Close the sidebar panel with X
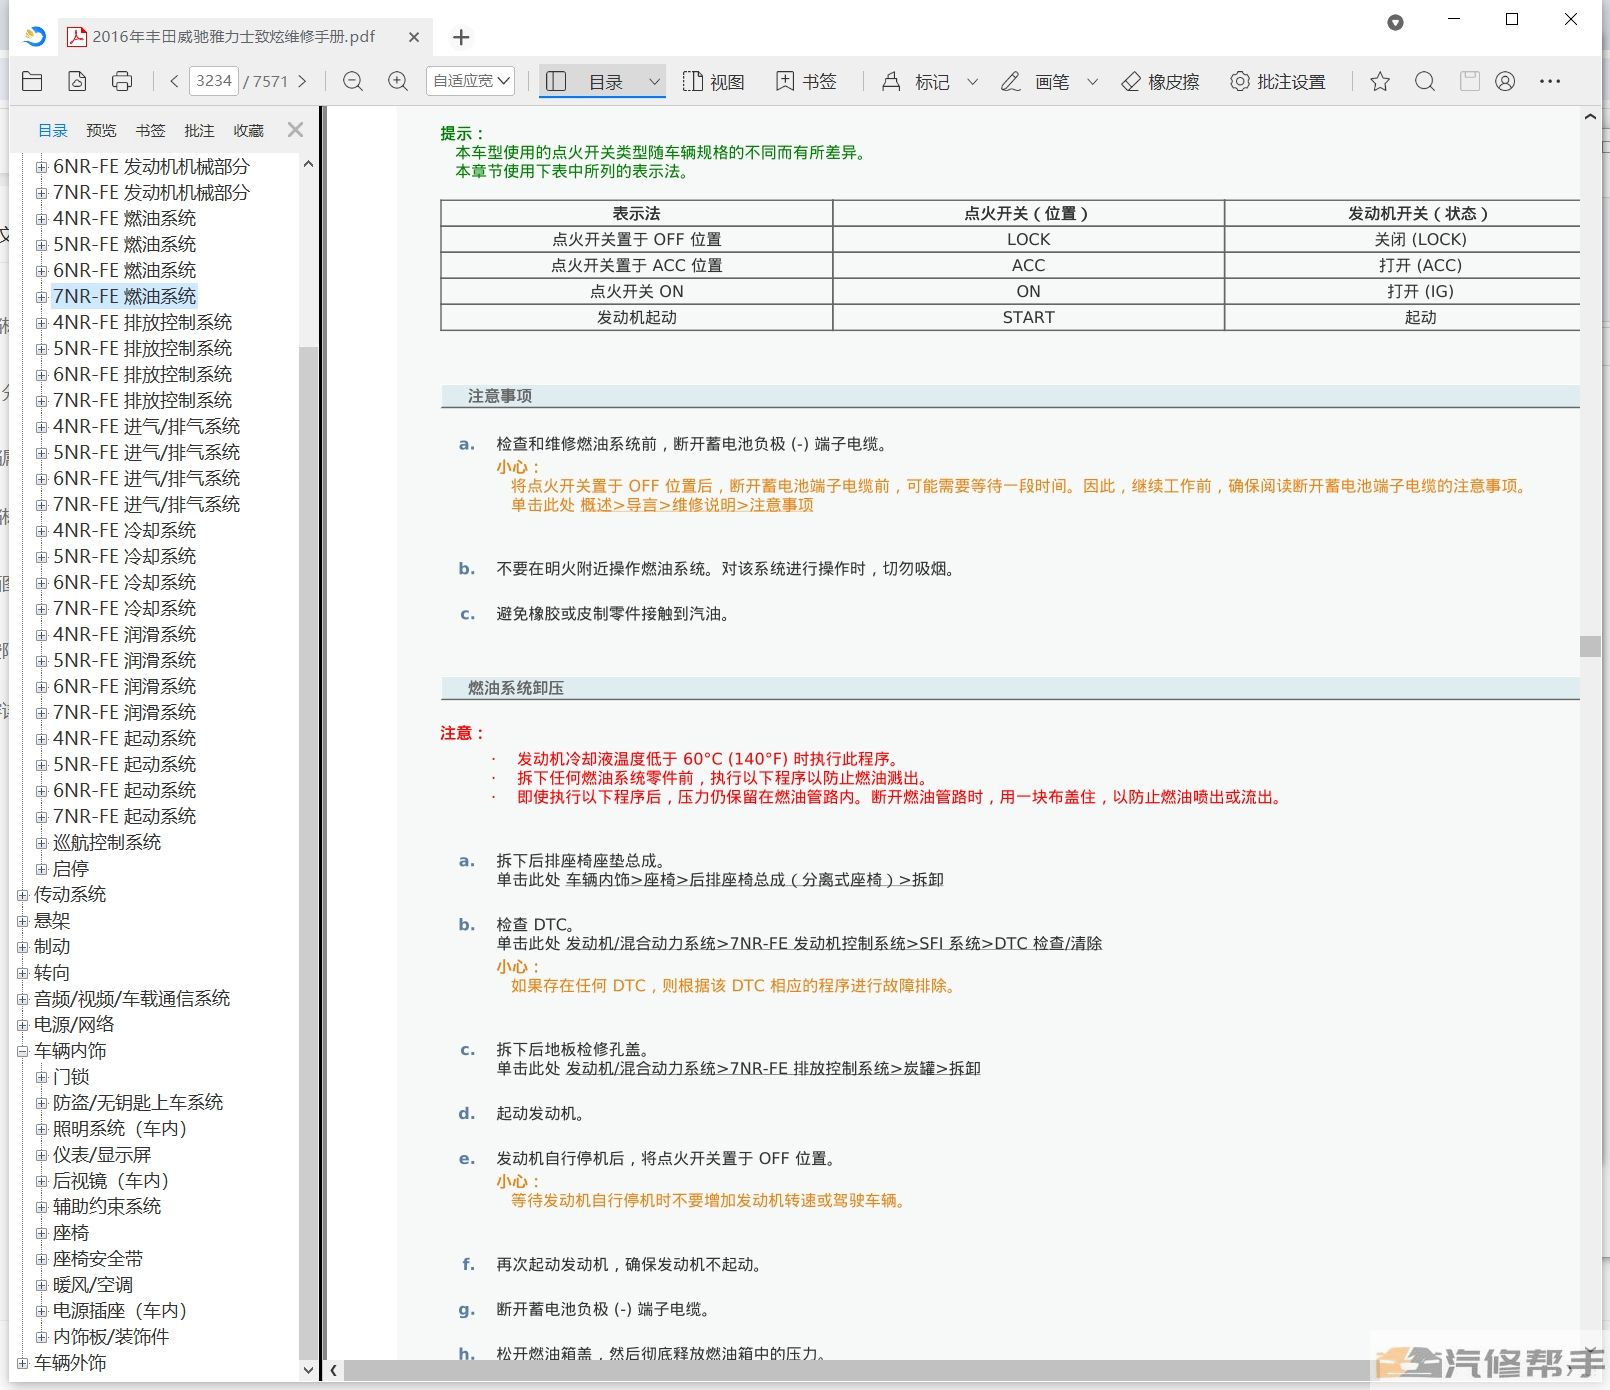 (295, 129)
